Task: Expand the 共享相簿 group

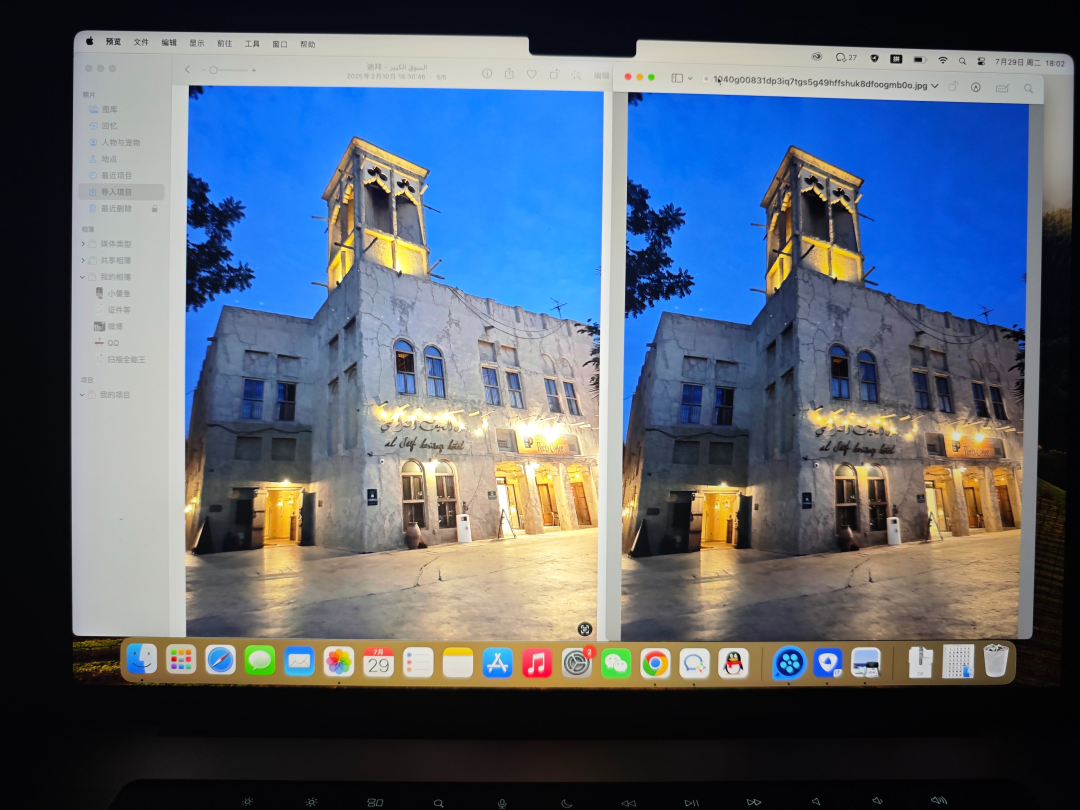Action: [83, 260]
